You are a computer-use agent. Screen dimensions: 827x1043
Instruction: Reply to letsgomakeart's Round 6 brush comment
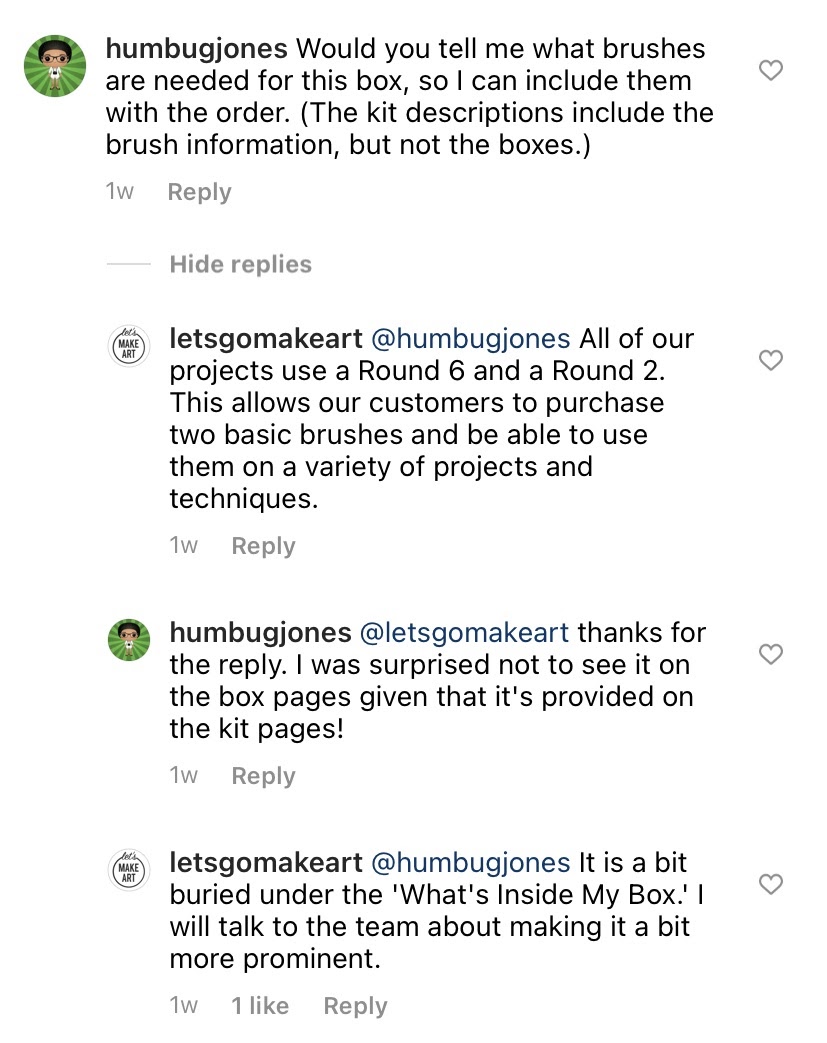click(263, 545)
